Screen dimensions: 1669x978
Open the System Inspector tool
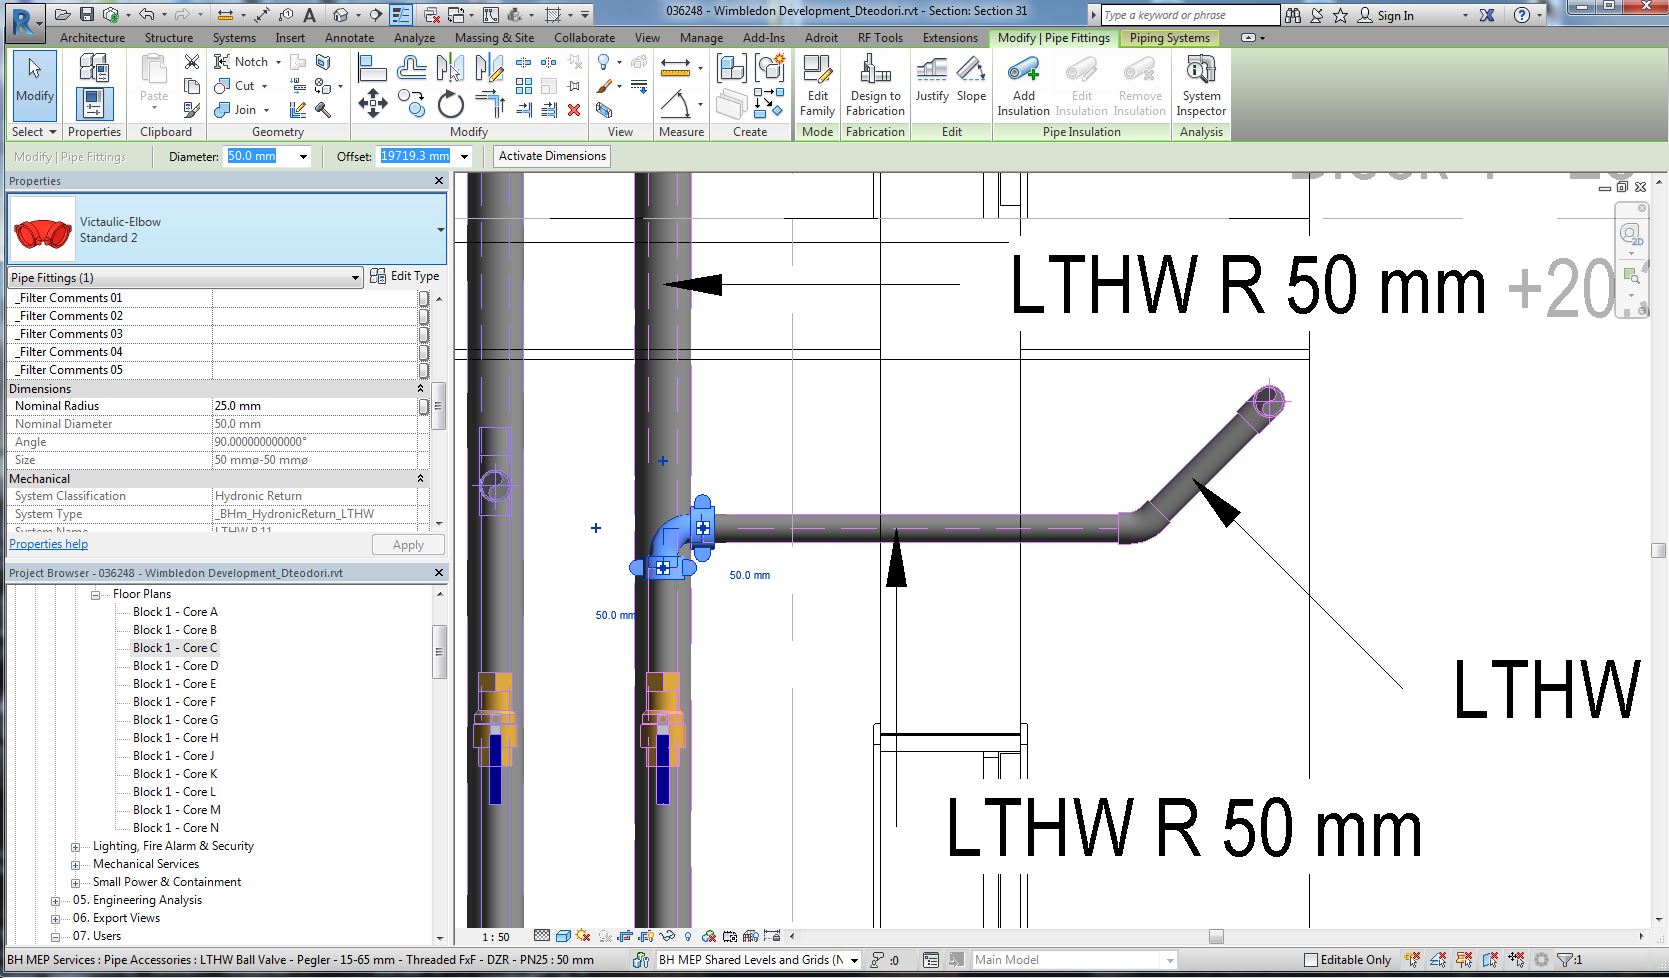coord(1201,85)
